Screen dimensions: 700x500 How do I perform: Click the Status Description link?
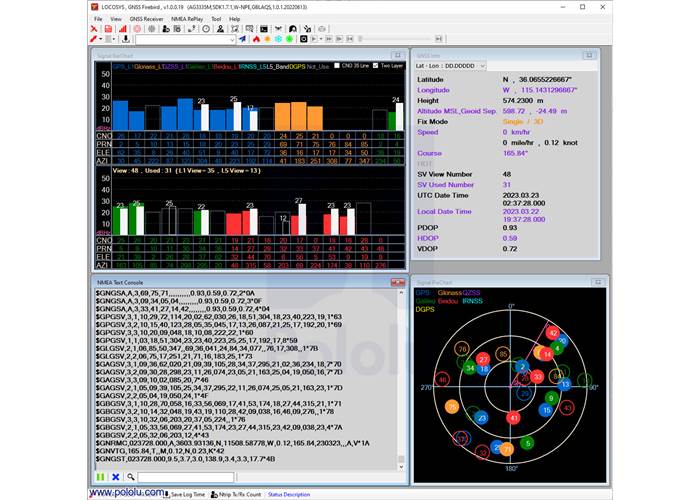pyautogui.click(x=289, y=494)
